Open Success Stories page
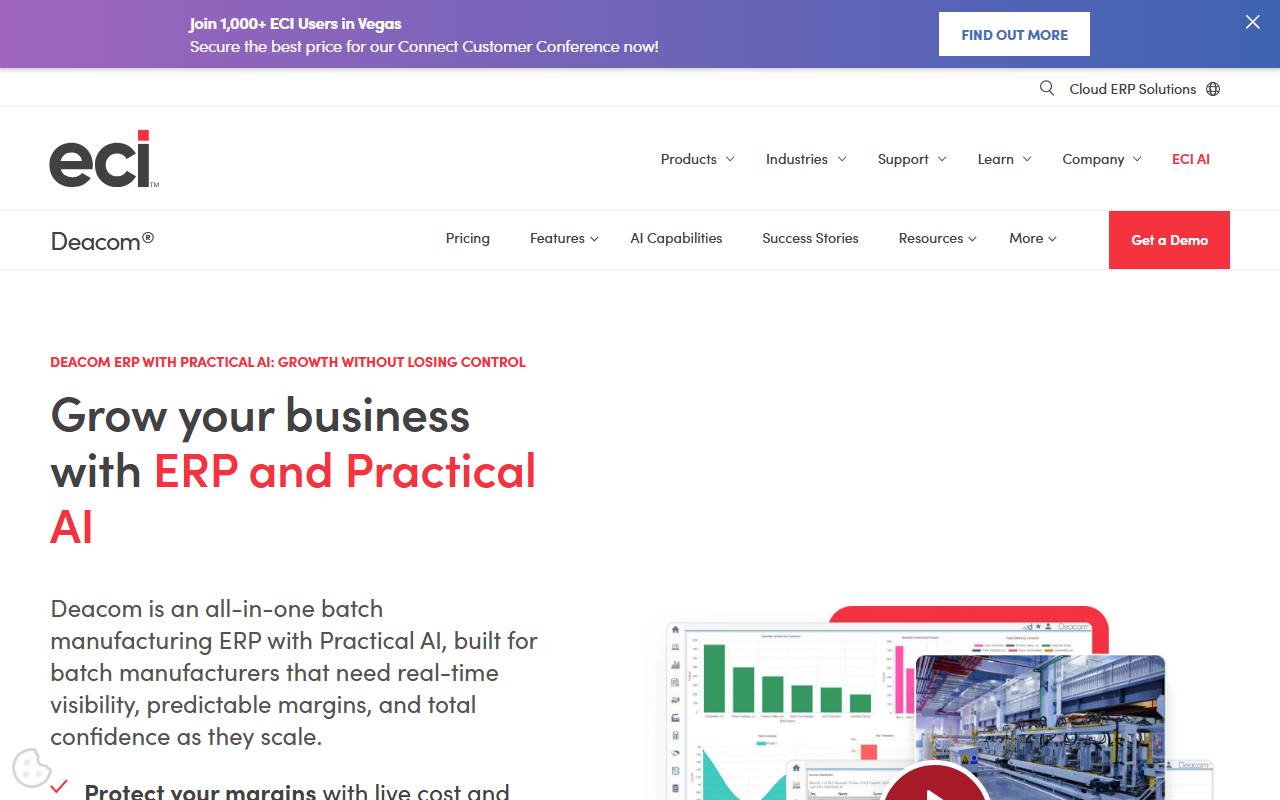The height and width of the screenshot is (800, 1280). click(810, 238)
